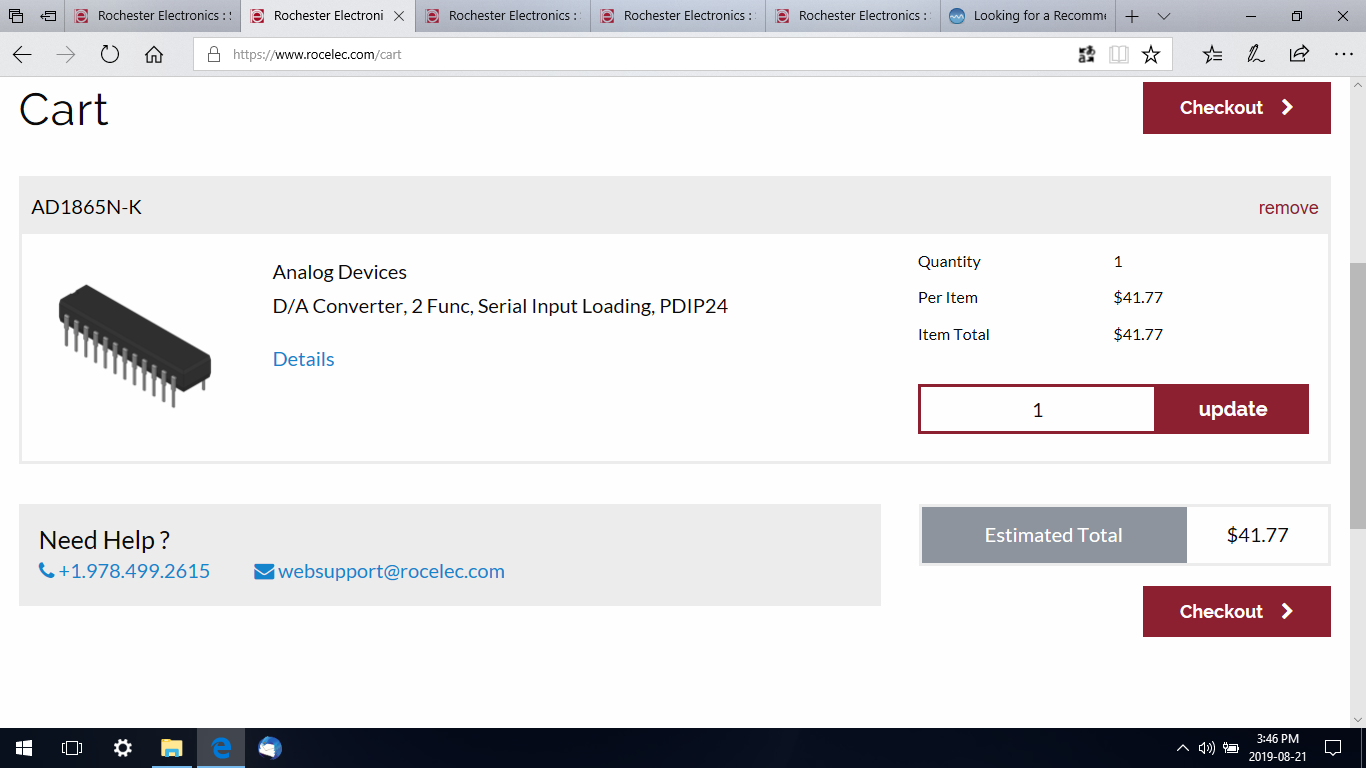Open the Details link for AD1865N-K

[x=303, y=359]
